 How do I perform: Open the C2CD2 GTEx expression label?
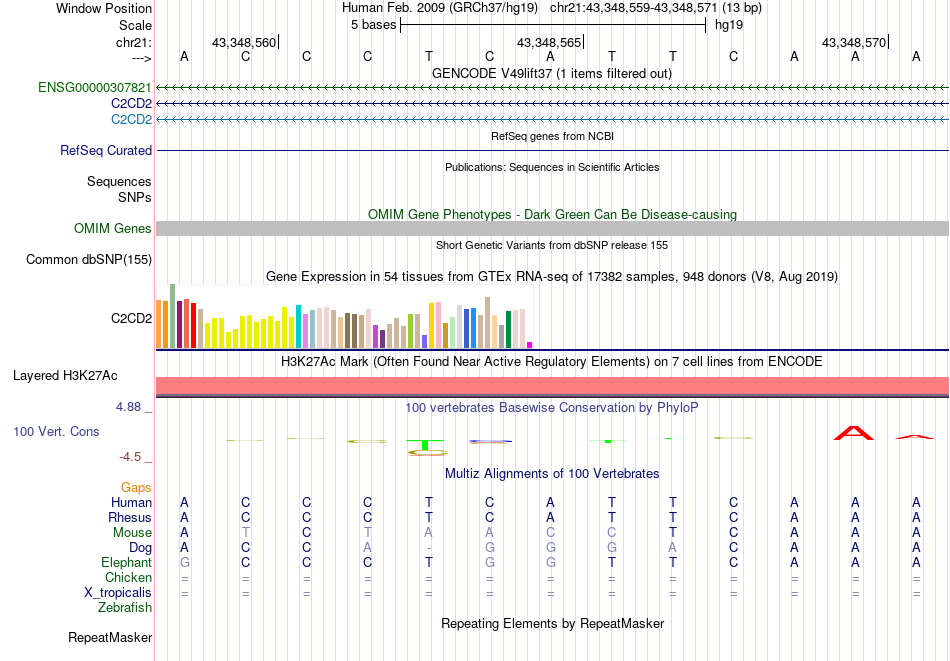coord(131,318)
